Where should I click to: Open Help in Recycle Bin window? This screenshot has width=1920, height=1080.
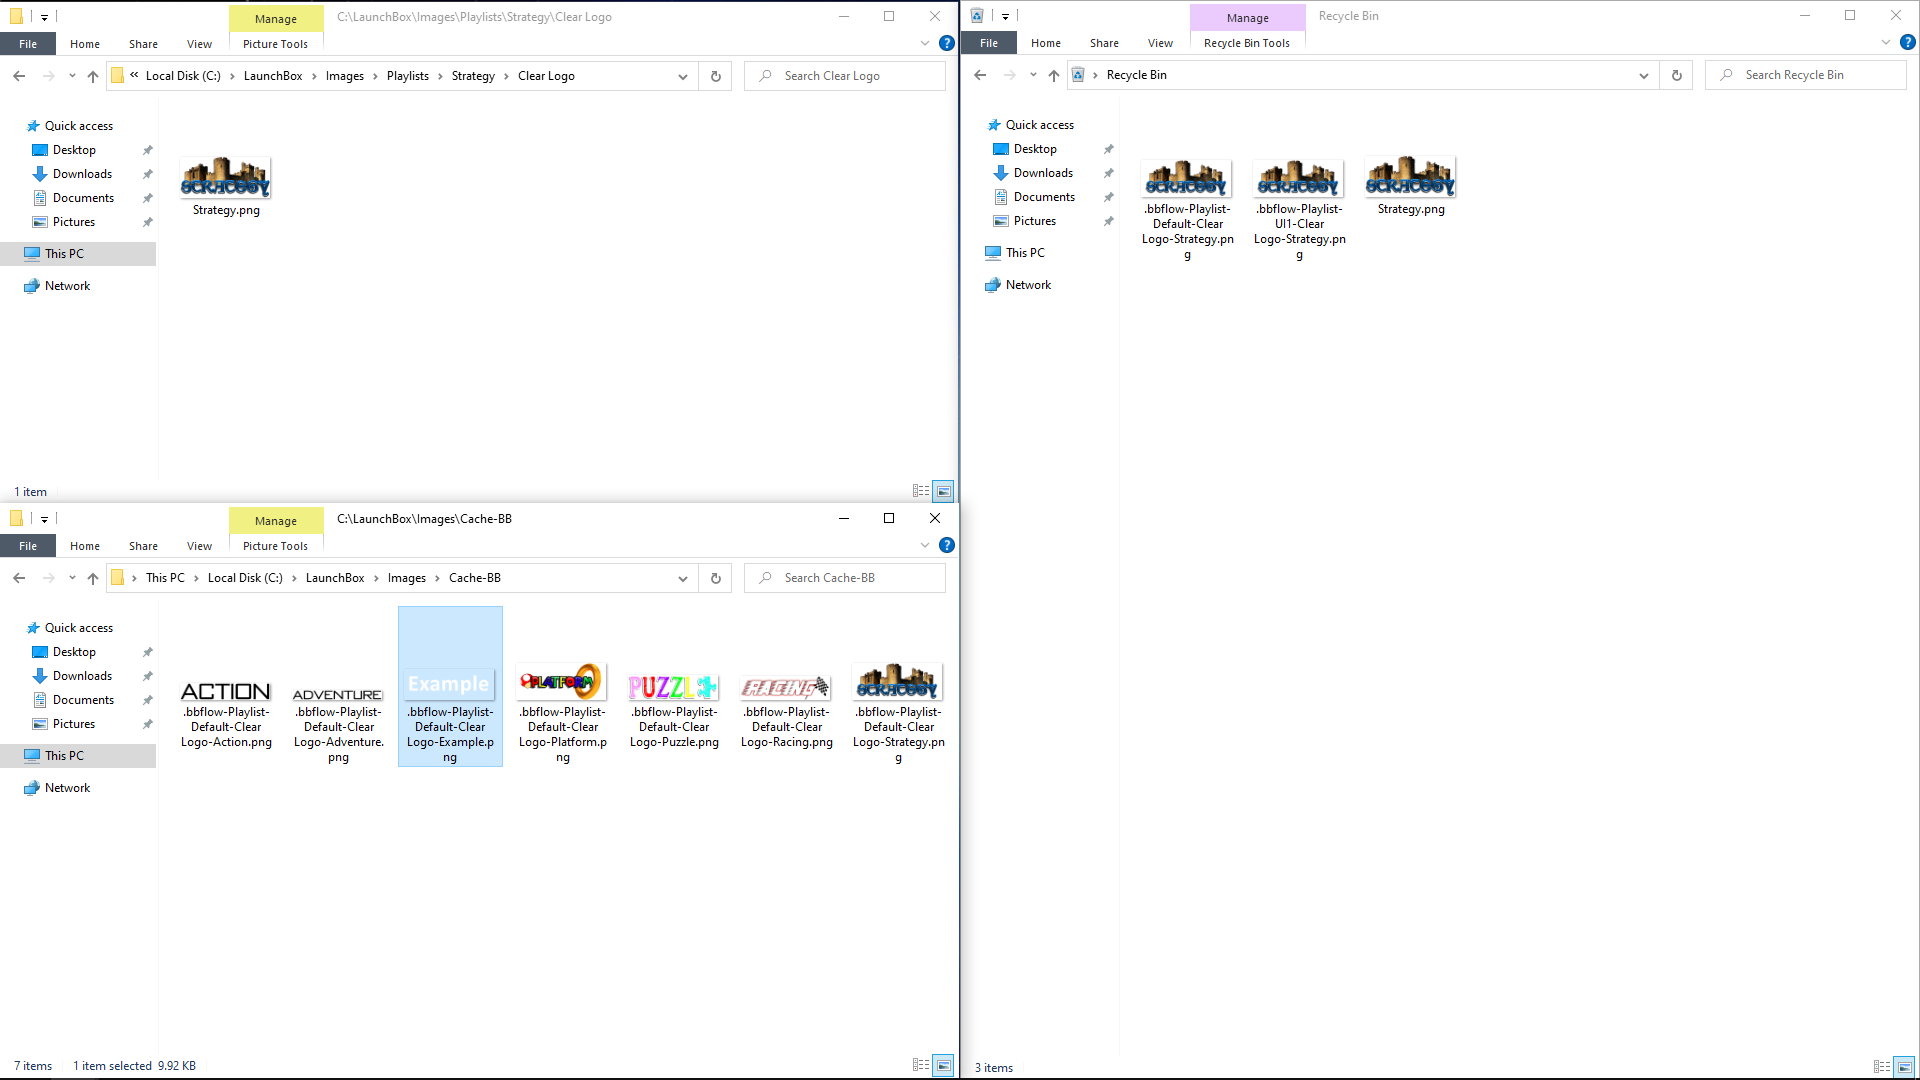pos(1908,42)
